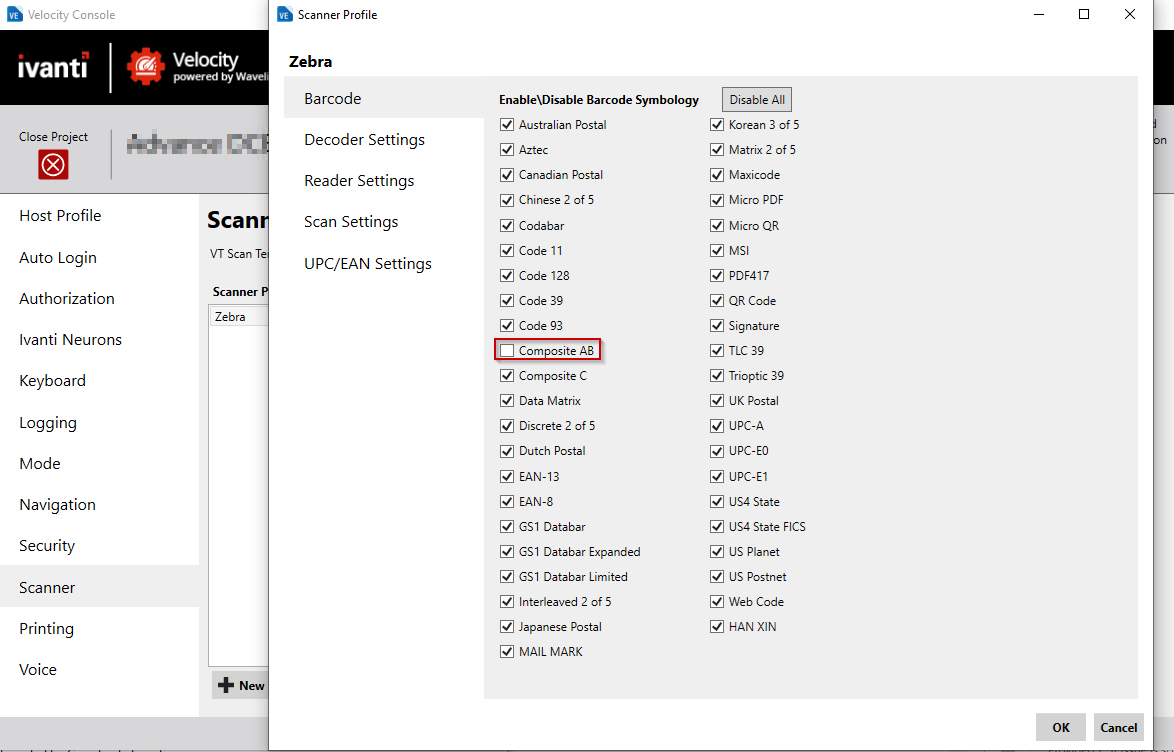Select Keyboard from the left sidebar
The width and height of the screenshot is (1174, 752).
(52, 380)
